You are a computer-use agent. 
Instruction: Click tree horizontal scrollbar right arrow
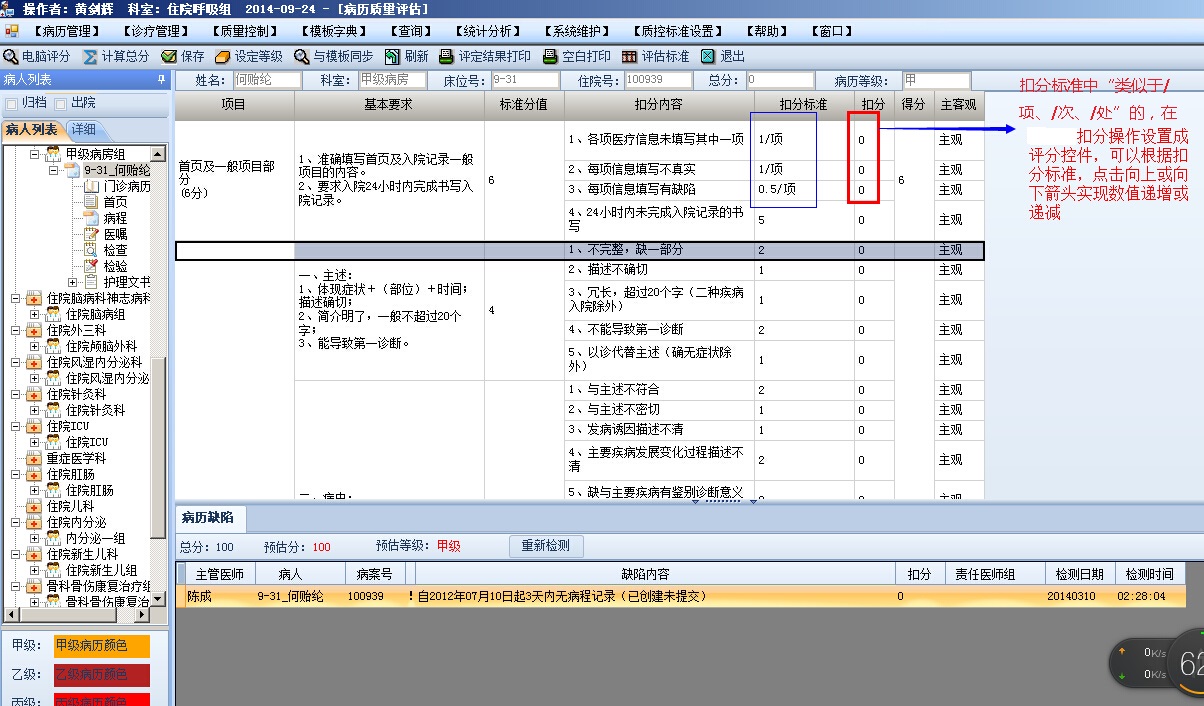pos(144,614)
